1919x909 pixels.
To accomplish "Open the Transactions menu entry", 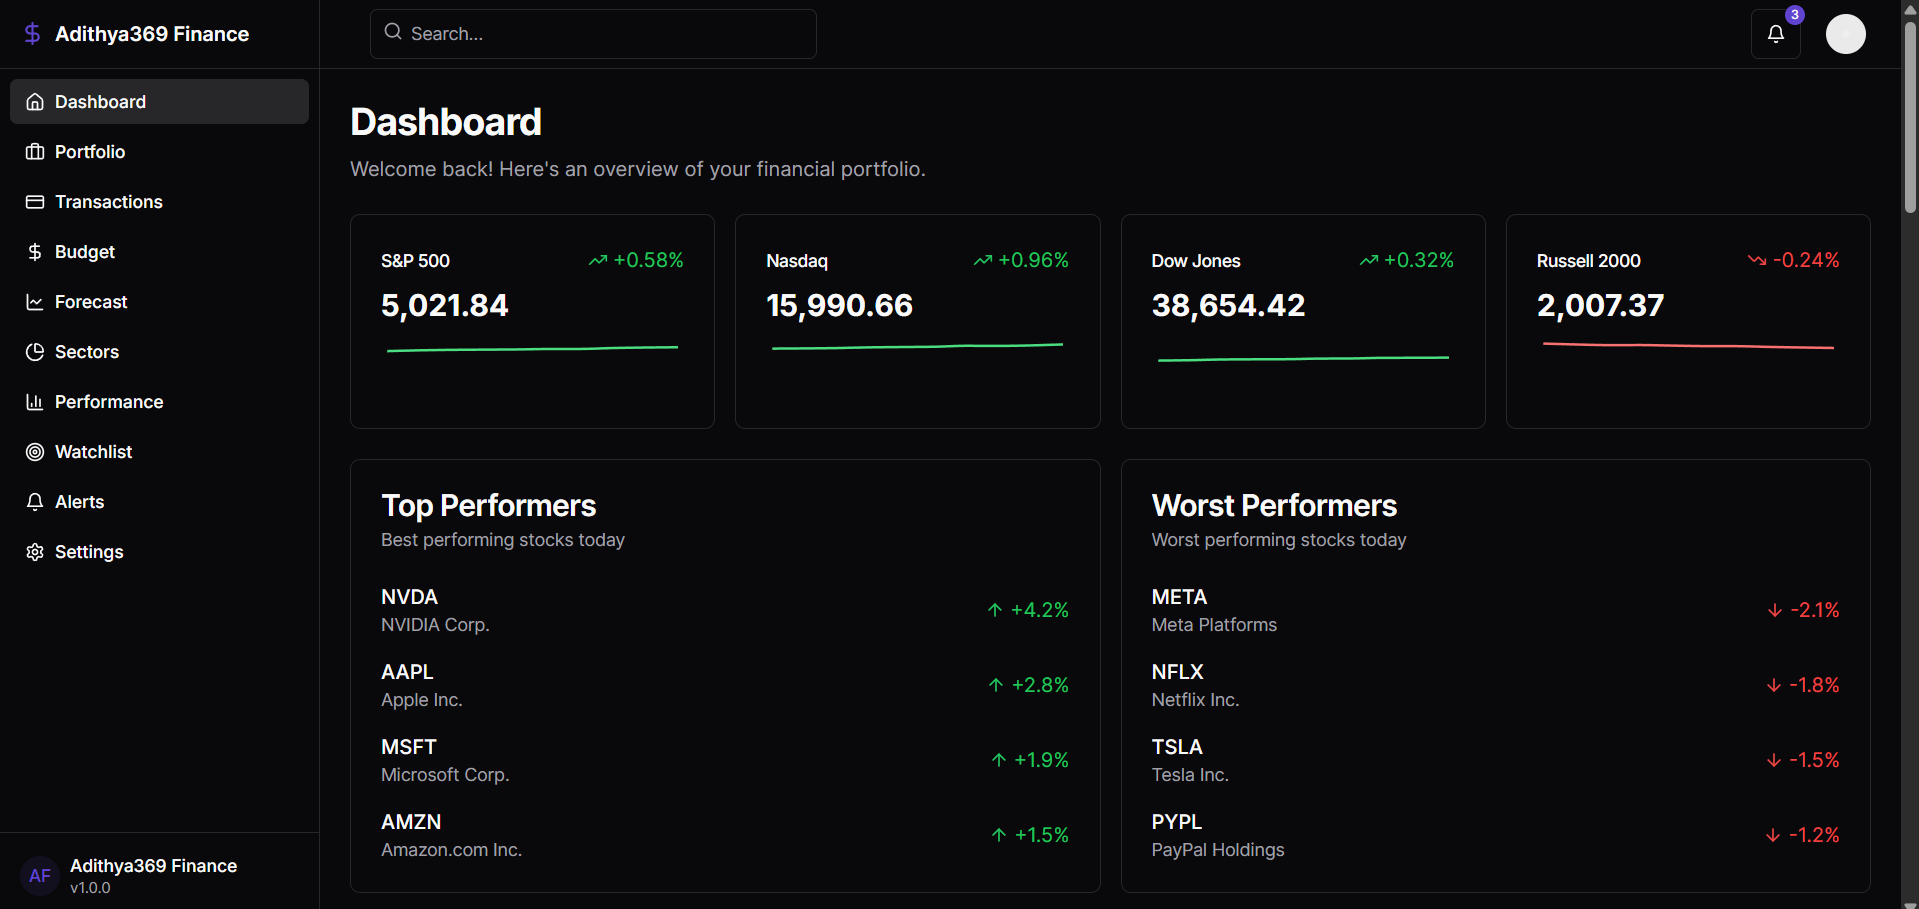I will 108,201.
